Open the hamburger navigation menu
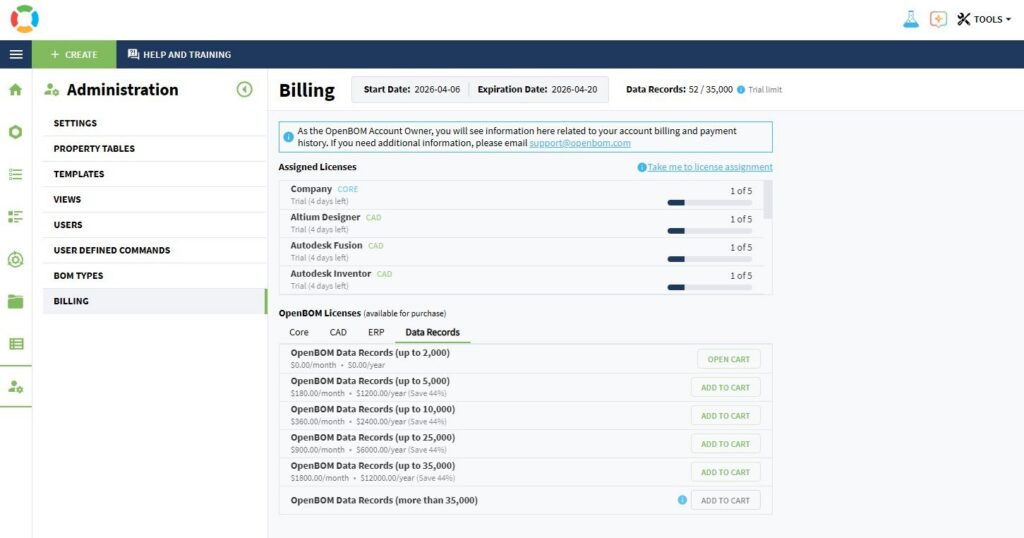Viewport: 1024px width, 538px height. click(x=16, y=54)
